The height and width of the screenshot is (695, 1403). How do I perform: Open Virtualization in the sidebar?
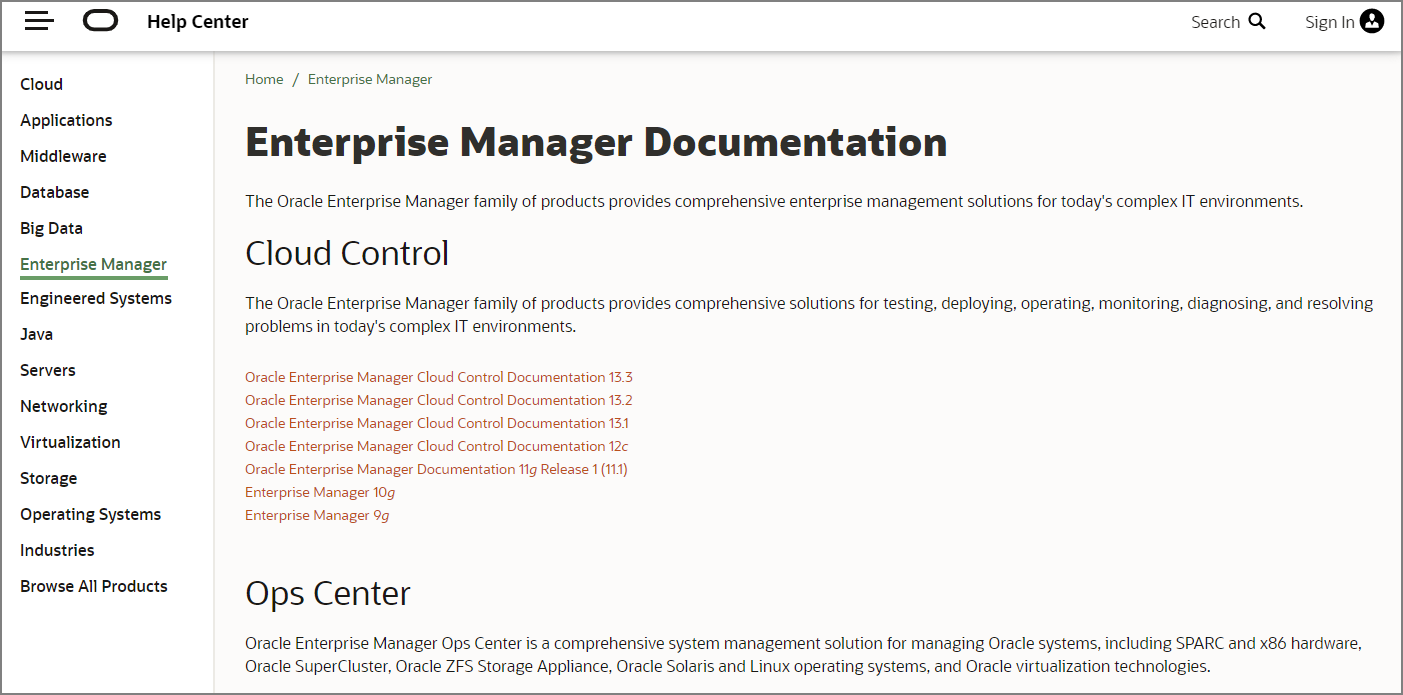click(x=70, y=442)
